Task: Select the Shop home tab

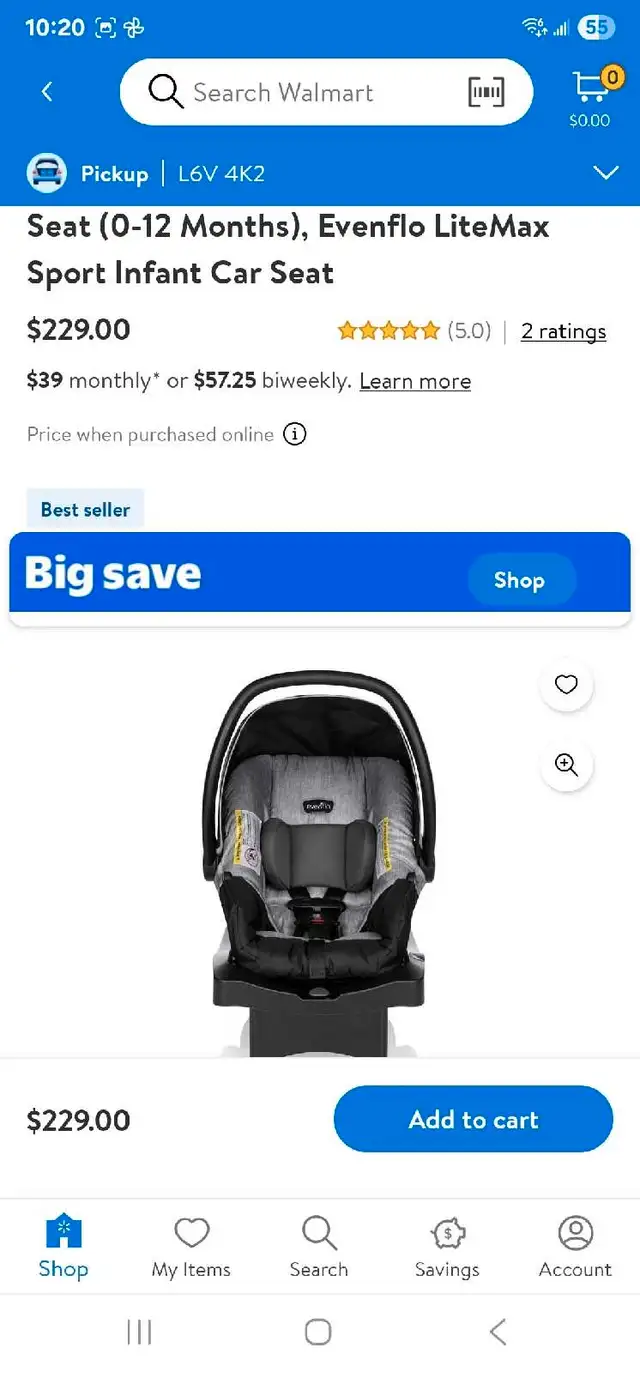Action: pyautogui.click(x=63, y=1247)
